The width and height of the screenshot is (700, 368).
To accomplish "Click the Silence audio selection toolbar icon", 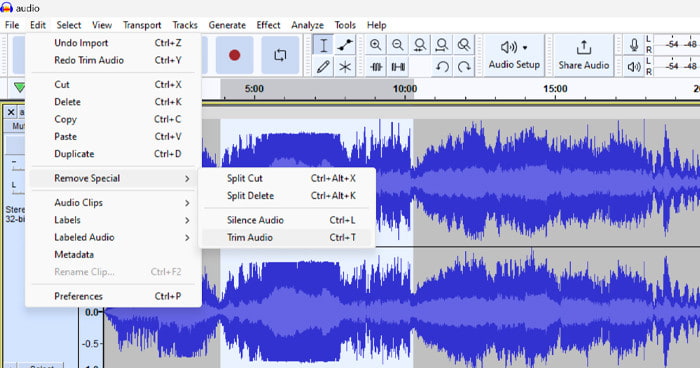I will click(398, 67).
